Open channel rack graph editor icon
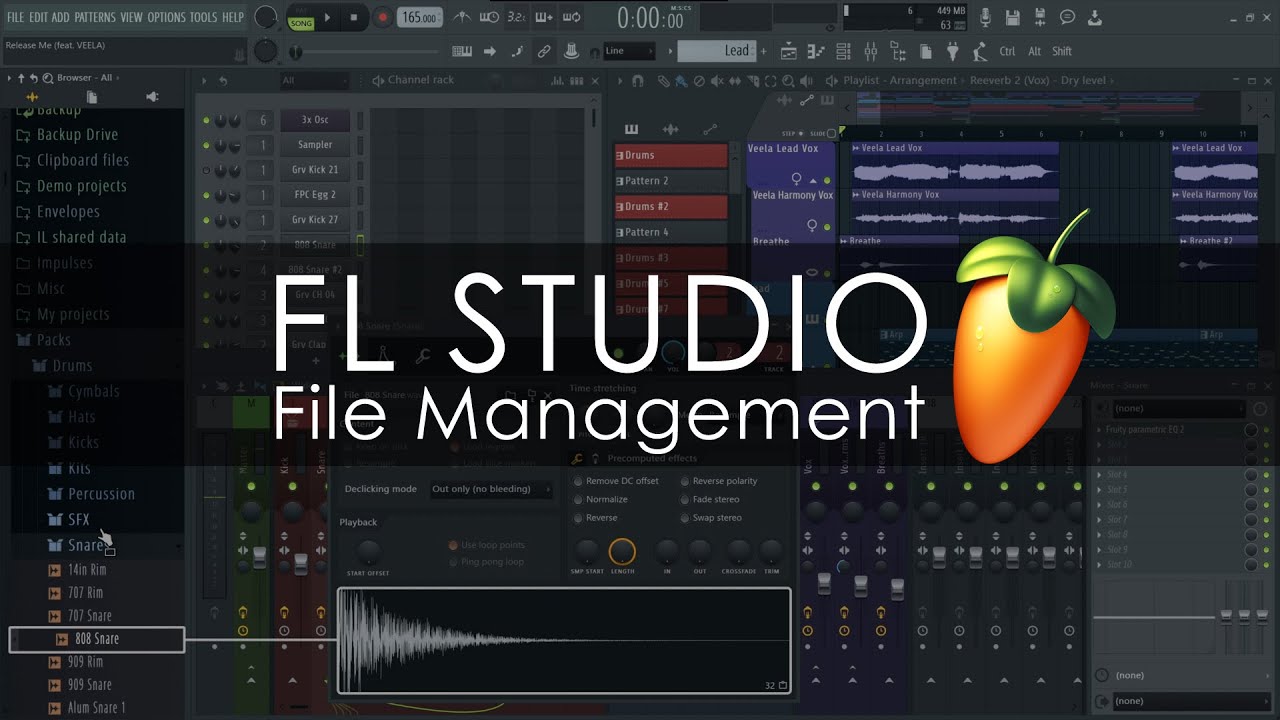Image resolution: width=1280 pixels, height=720 pixels. (x=556, y=80)
